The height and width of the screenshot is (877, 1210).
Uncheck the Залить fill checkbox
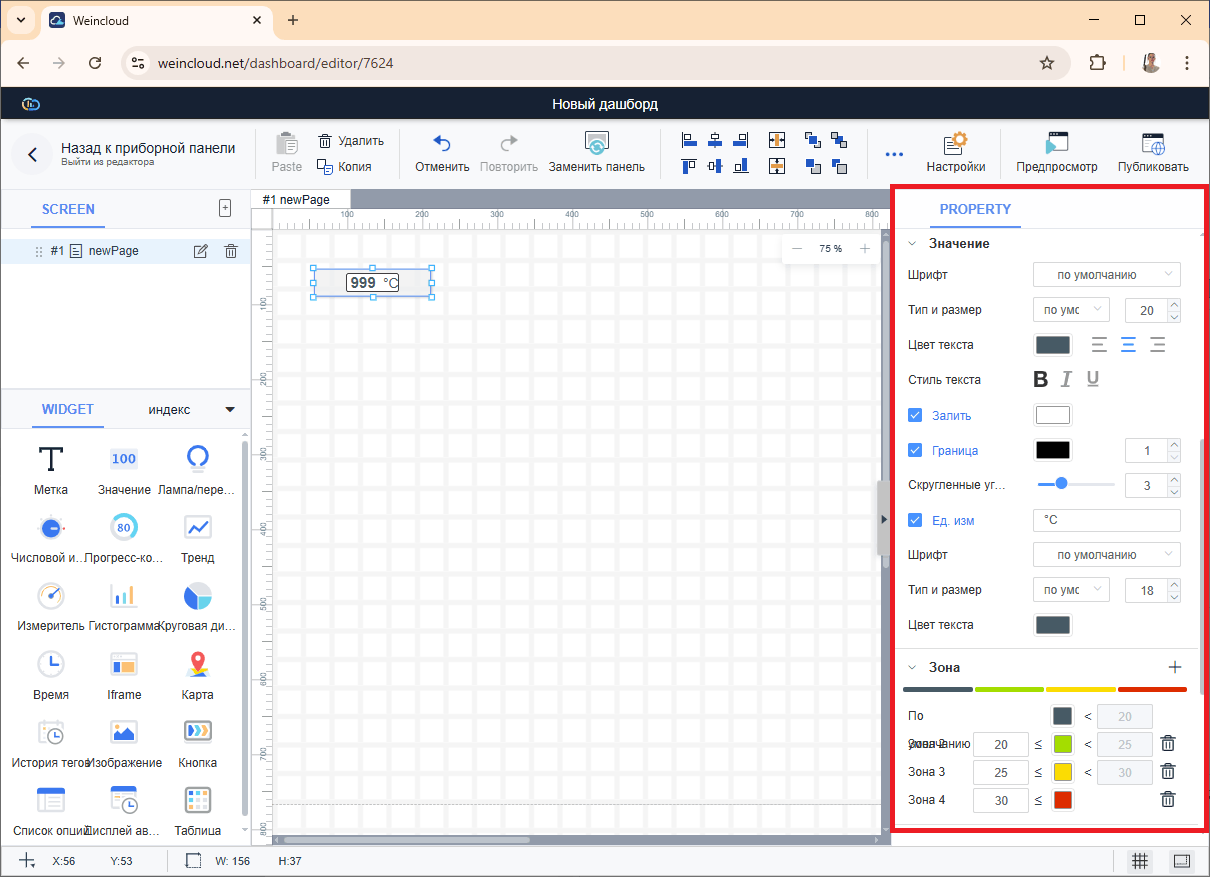click(x=914, y=415)
